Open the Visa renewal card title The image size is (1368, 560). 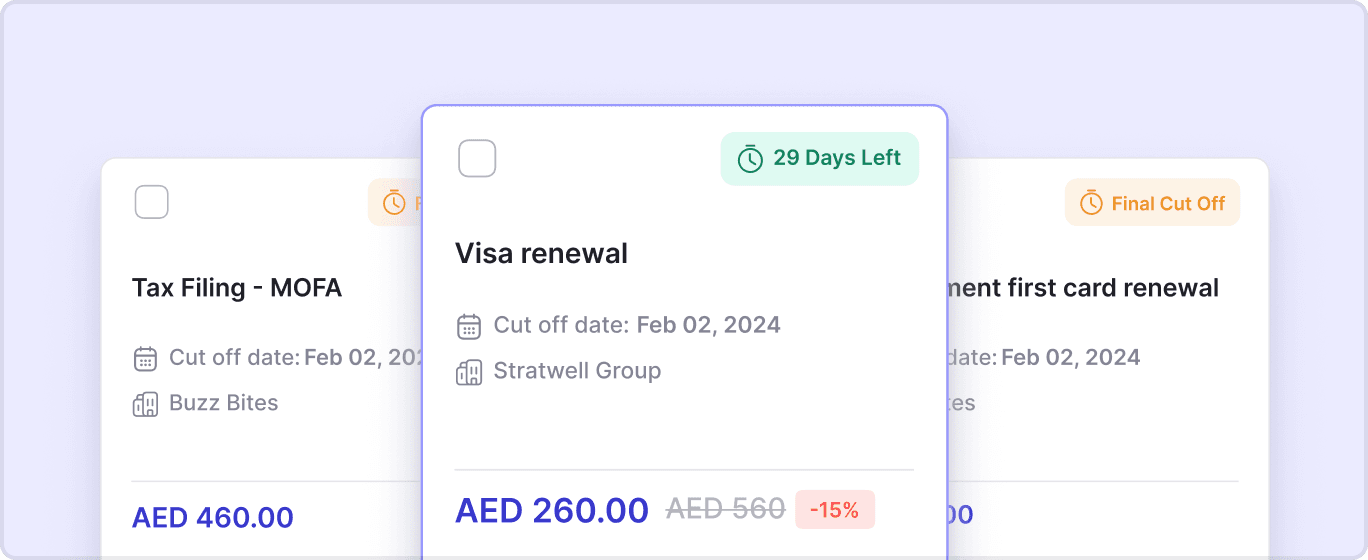tap(541, 254)
